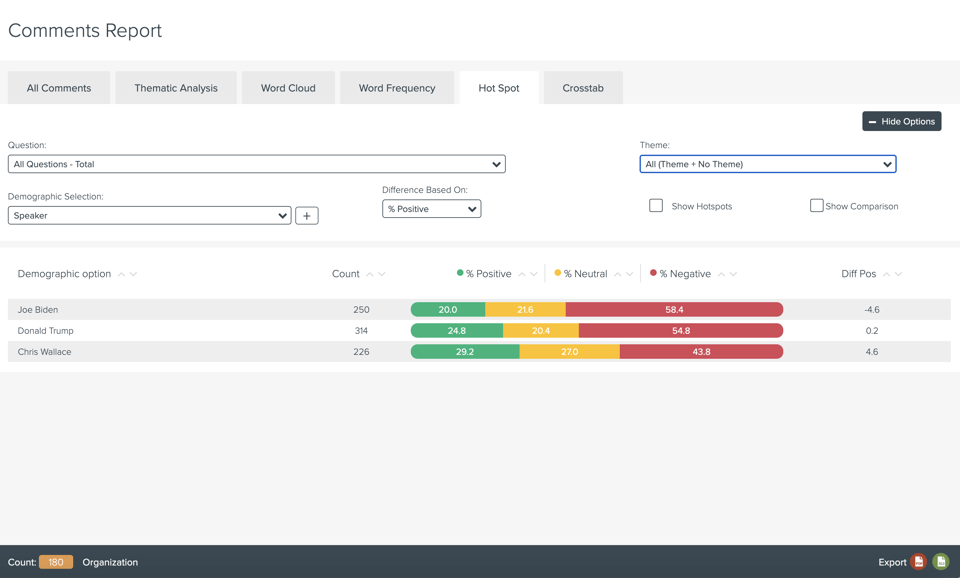This screenshot has width=960, height=578.
Task: Open the Theme dropdown
Action: point(768,164)
